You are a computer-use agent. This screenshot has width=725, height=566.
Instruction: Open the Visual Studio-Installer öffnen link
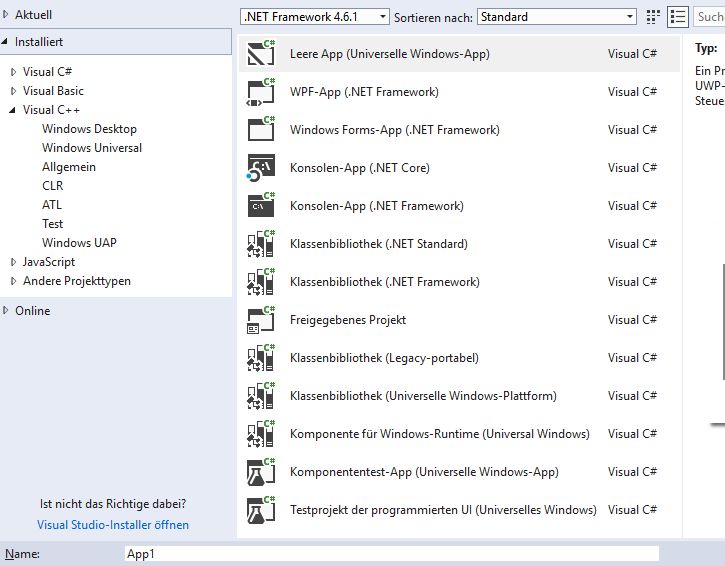pos(113,525)
